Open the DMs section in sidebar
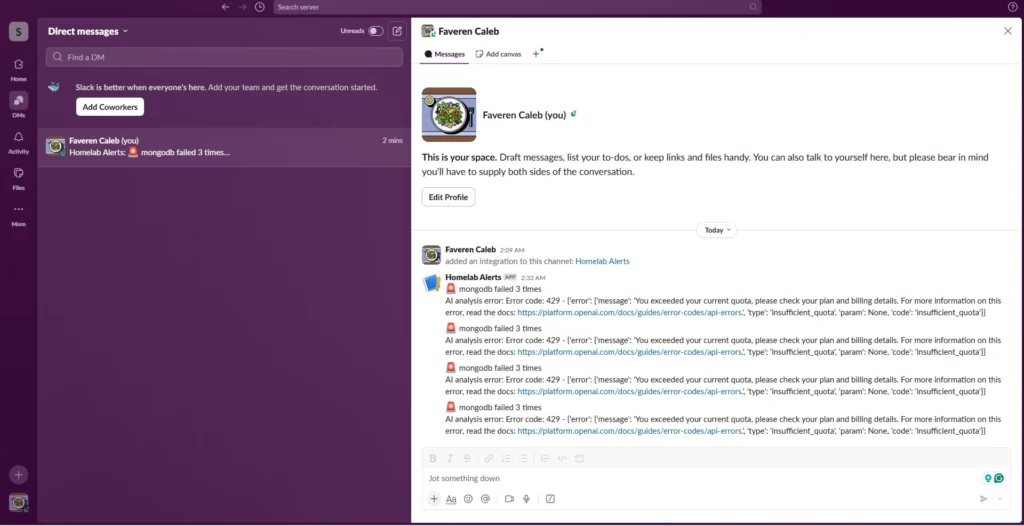The height and width of the screenshot is (526, 1024). (18, 105)
